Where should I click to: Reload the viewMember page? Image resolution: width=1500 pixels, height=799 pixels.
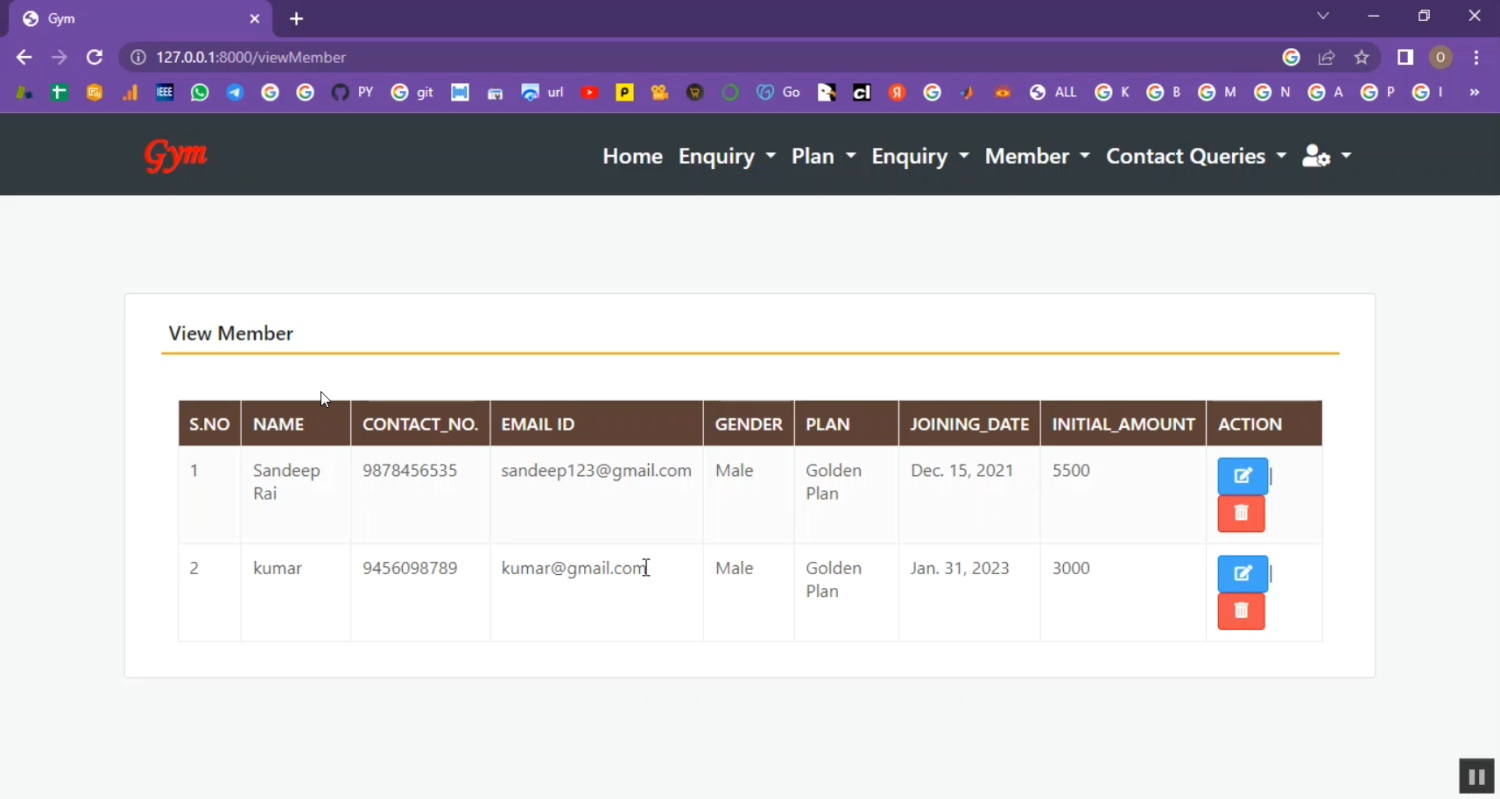pos(94,58)
